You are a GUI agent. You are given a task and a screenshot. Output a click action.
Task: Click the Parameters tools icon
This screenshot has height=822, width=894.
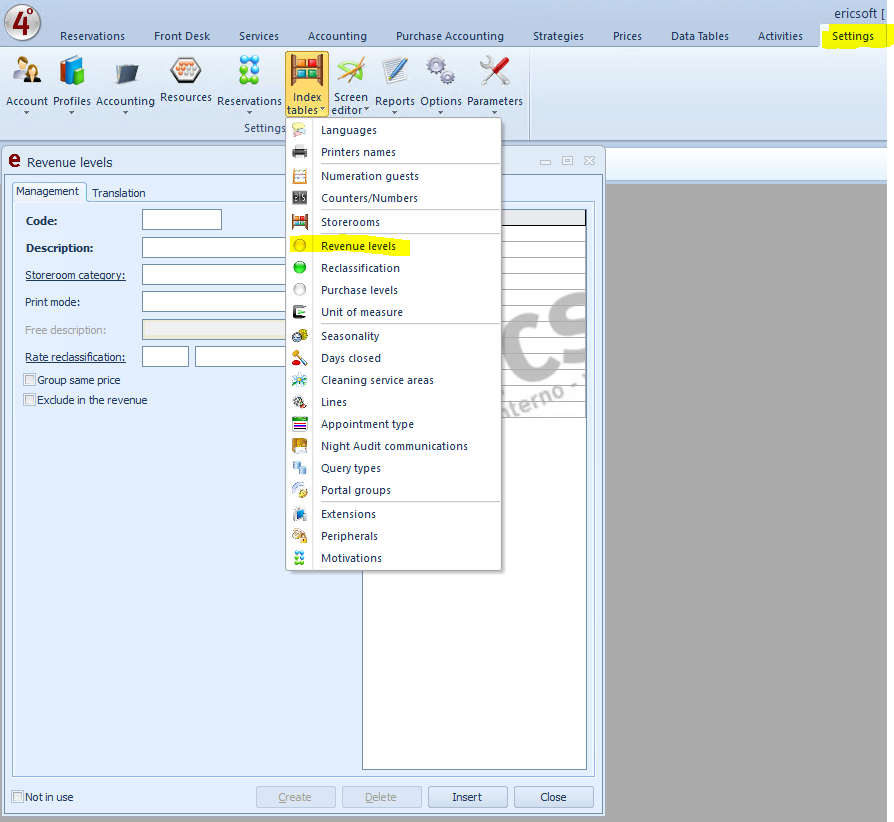tap(494, 71)
